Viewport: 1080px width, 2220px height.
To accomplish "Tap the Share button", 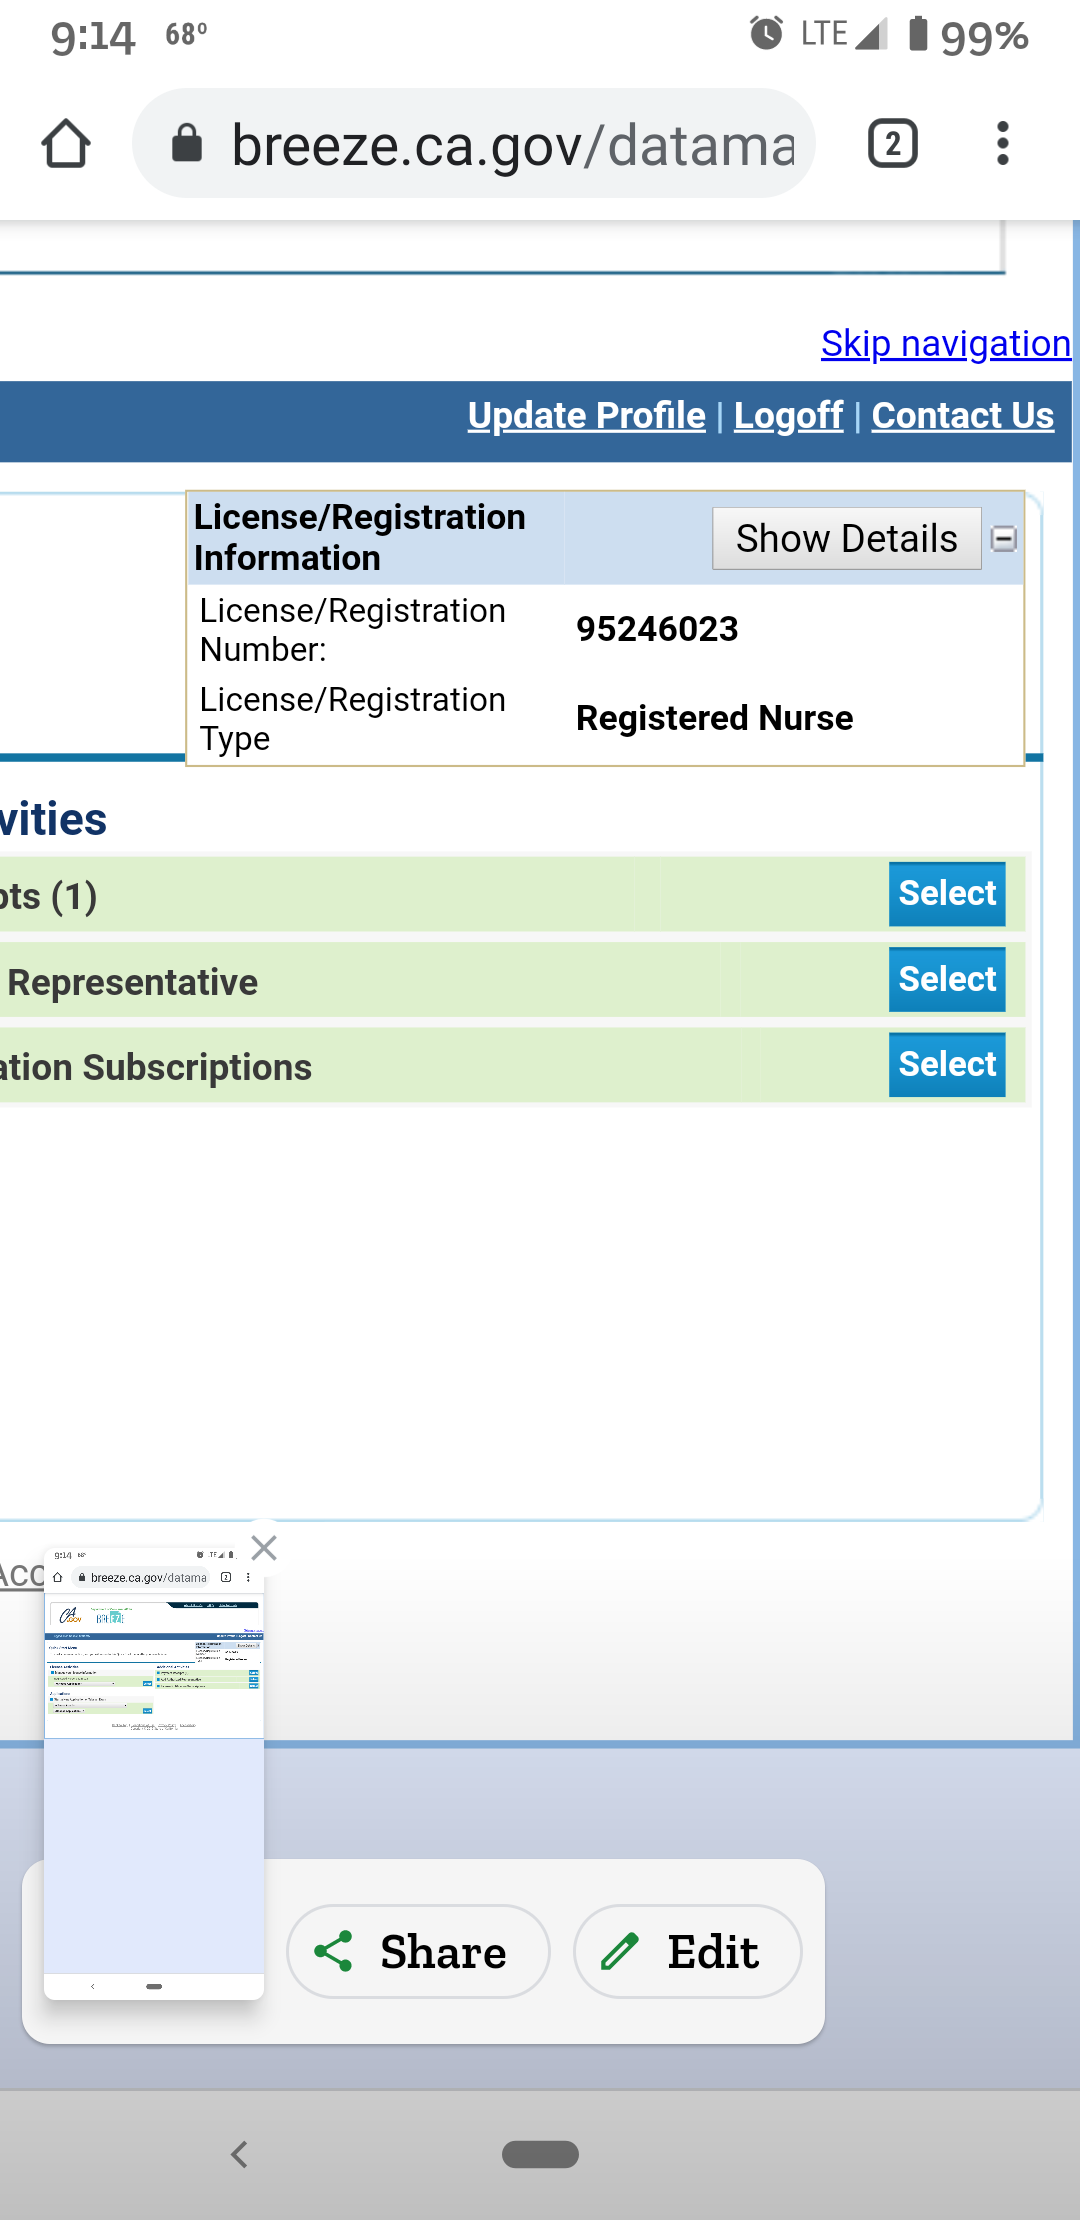I will [x=418, y=1951].
